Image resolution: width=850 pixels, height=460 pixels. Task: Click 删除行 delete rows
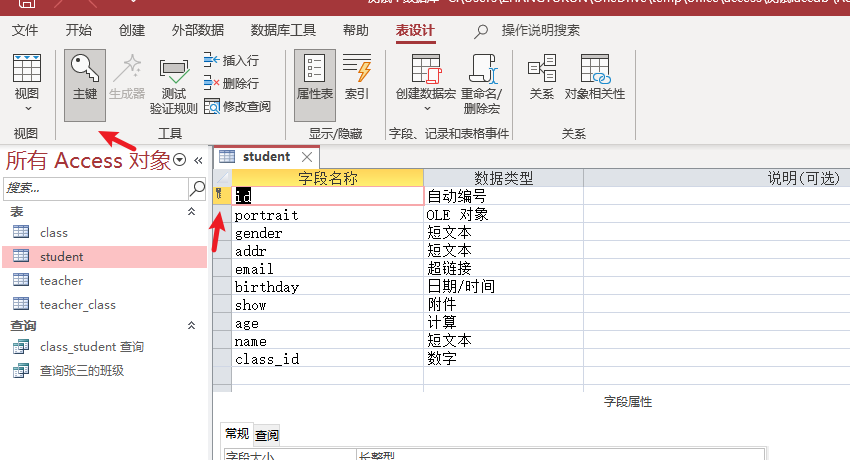[232, 83]
